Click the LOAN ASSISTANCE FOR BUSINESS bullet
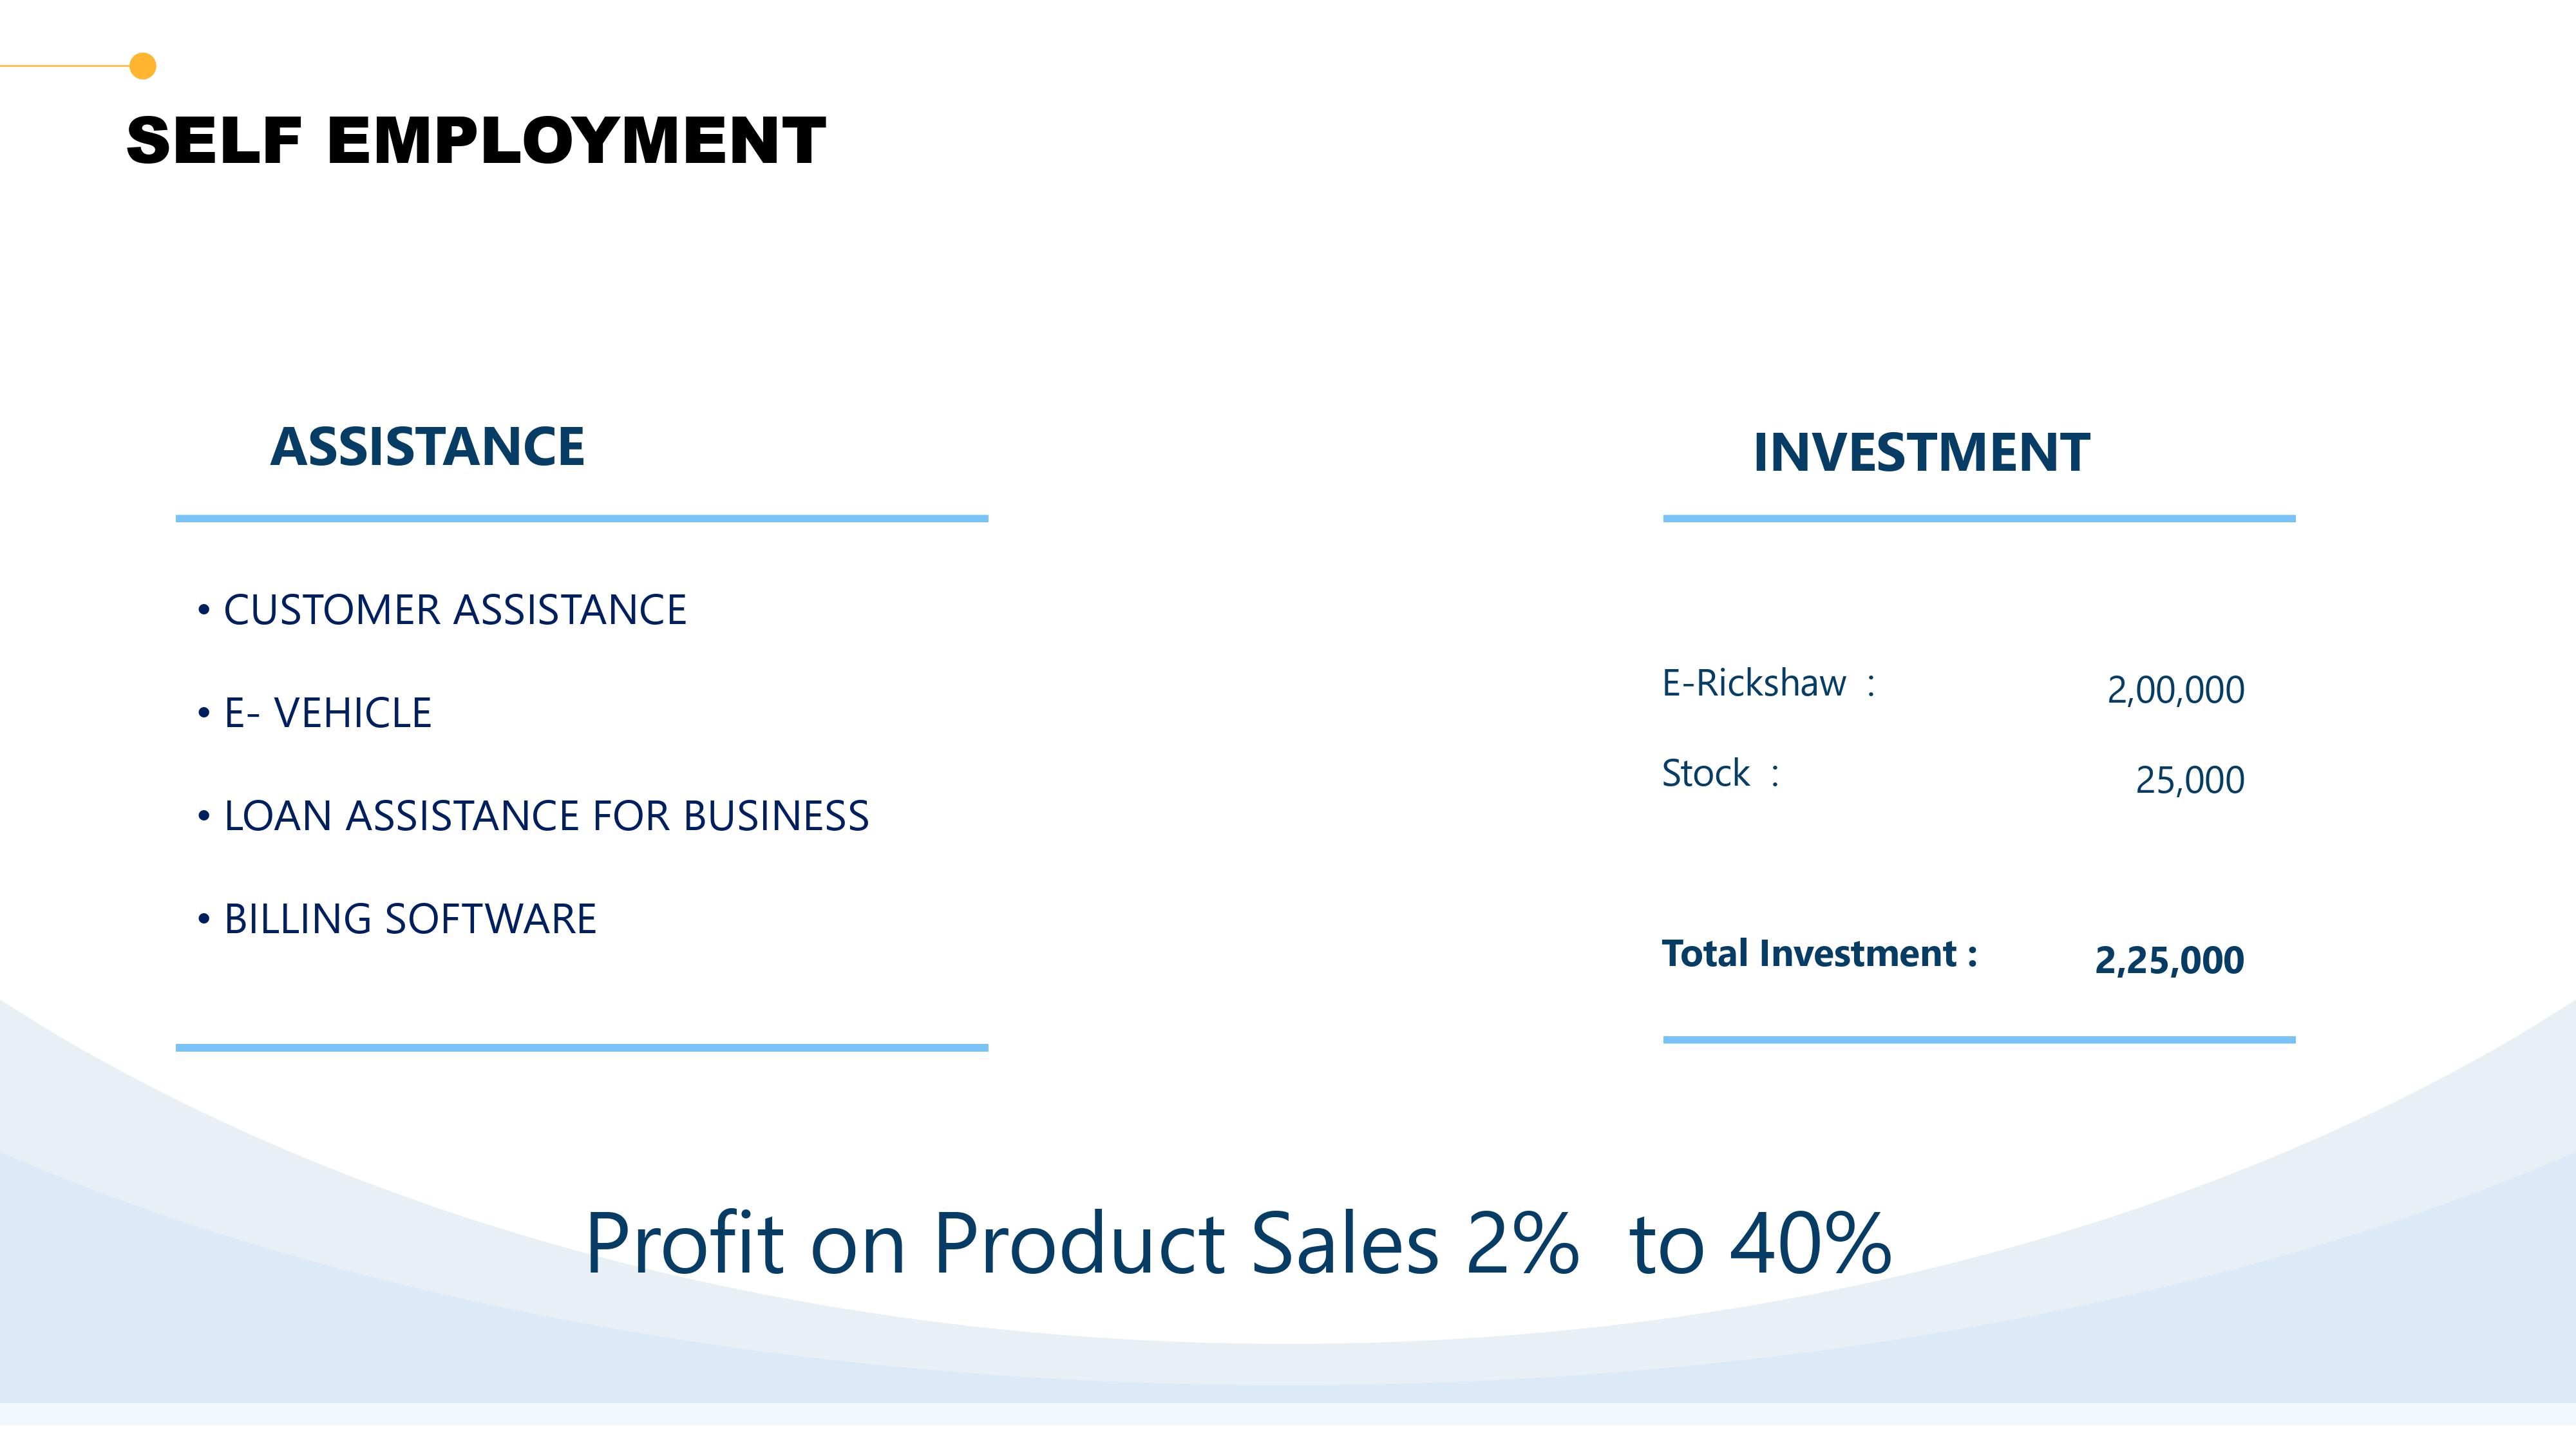Screen dimensions: 2576x1449 (545, 816)
